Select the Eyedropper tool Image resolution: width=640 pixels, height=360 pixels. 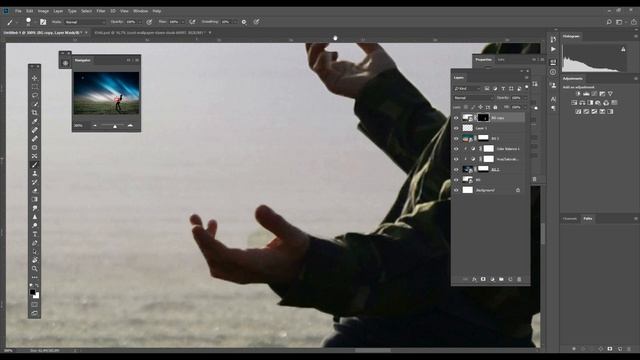pyautogui.click(x=35, y=121)
